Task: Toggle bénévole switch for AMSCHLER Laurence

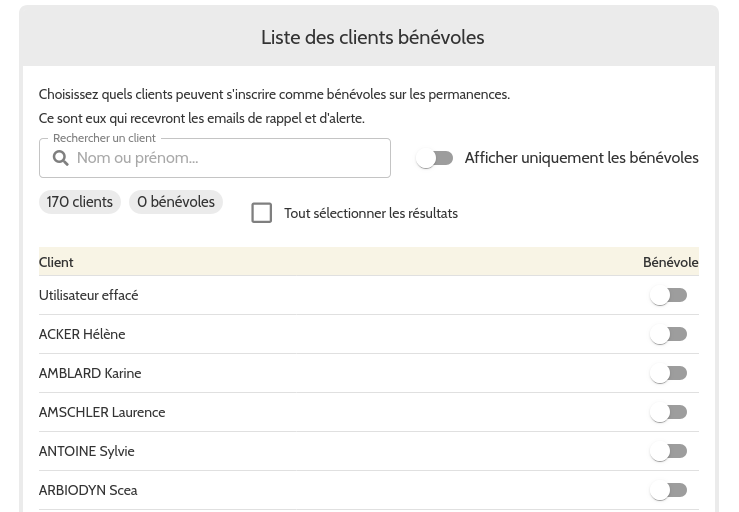Action: point(668,412)
